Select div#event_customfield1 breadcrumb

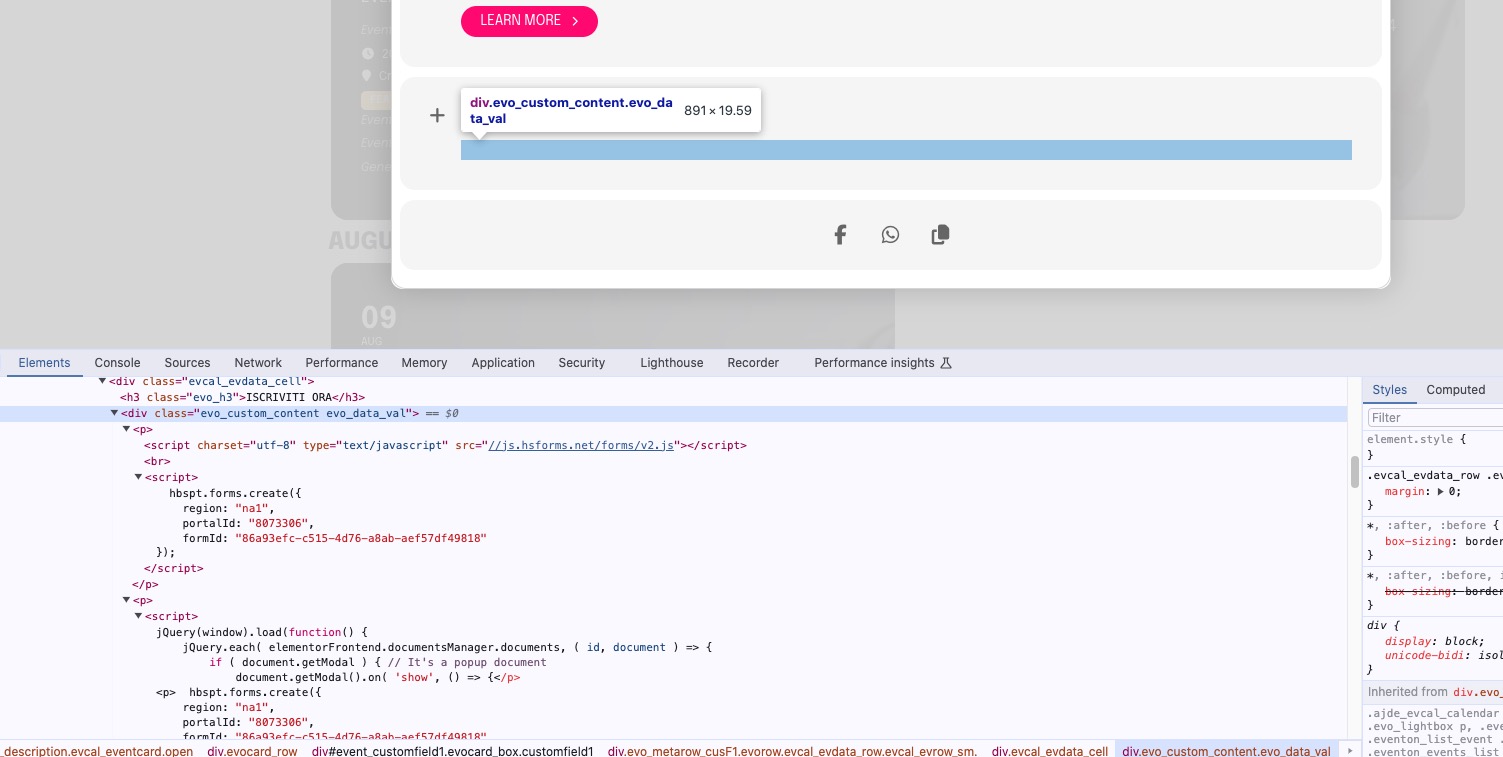[453, 751]
